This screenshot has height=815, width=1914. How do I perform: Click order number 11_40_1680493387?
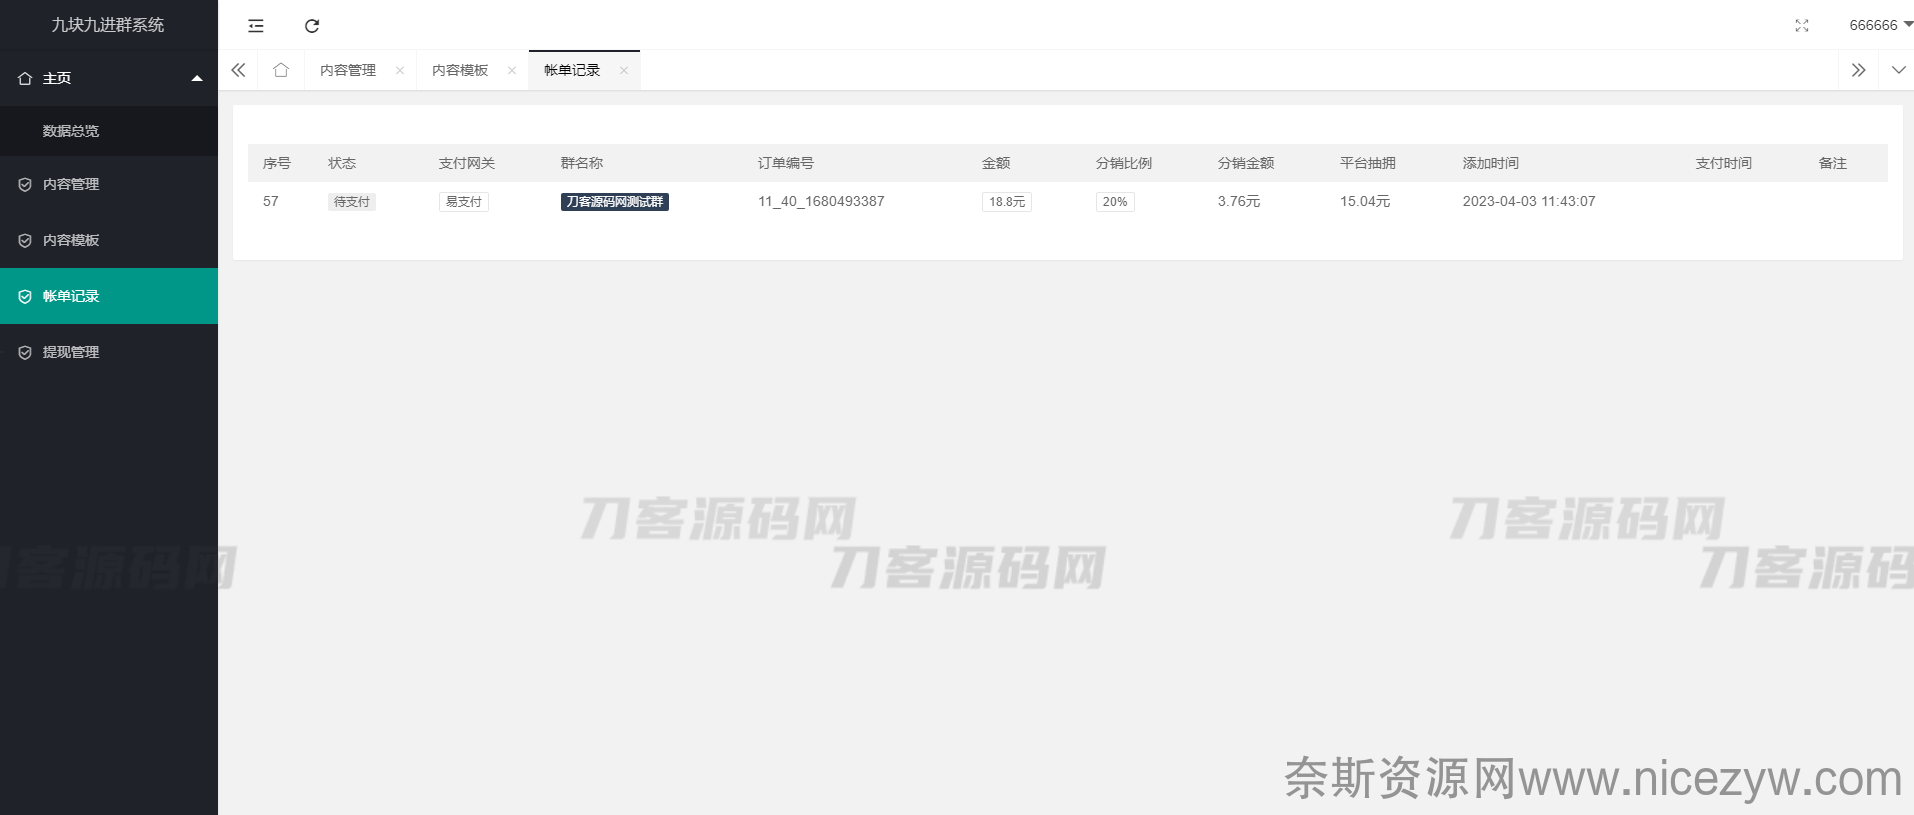click(821, 201)
